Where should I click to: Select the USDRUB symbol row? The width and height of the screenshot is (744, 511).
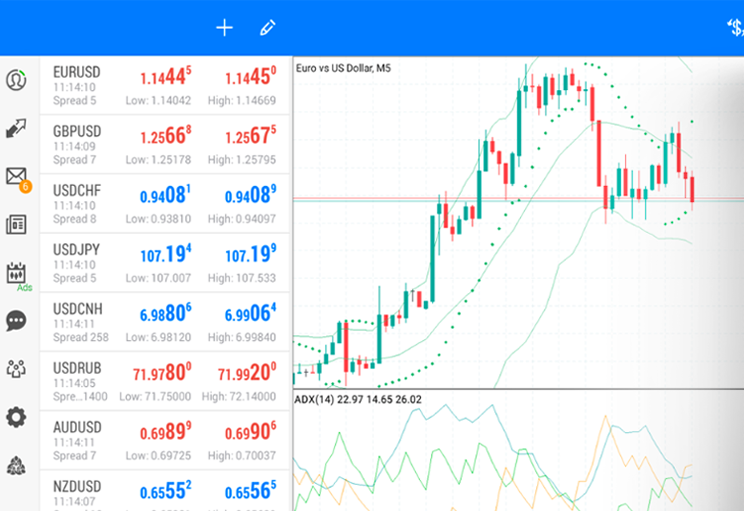[x=165, y=380]
